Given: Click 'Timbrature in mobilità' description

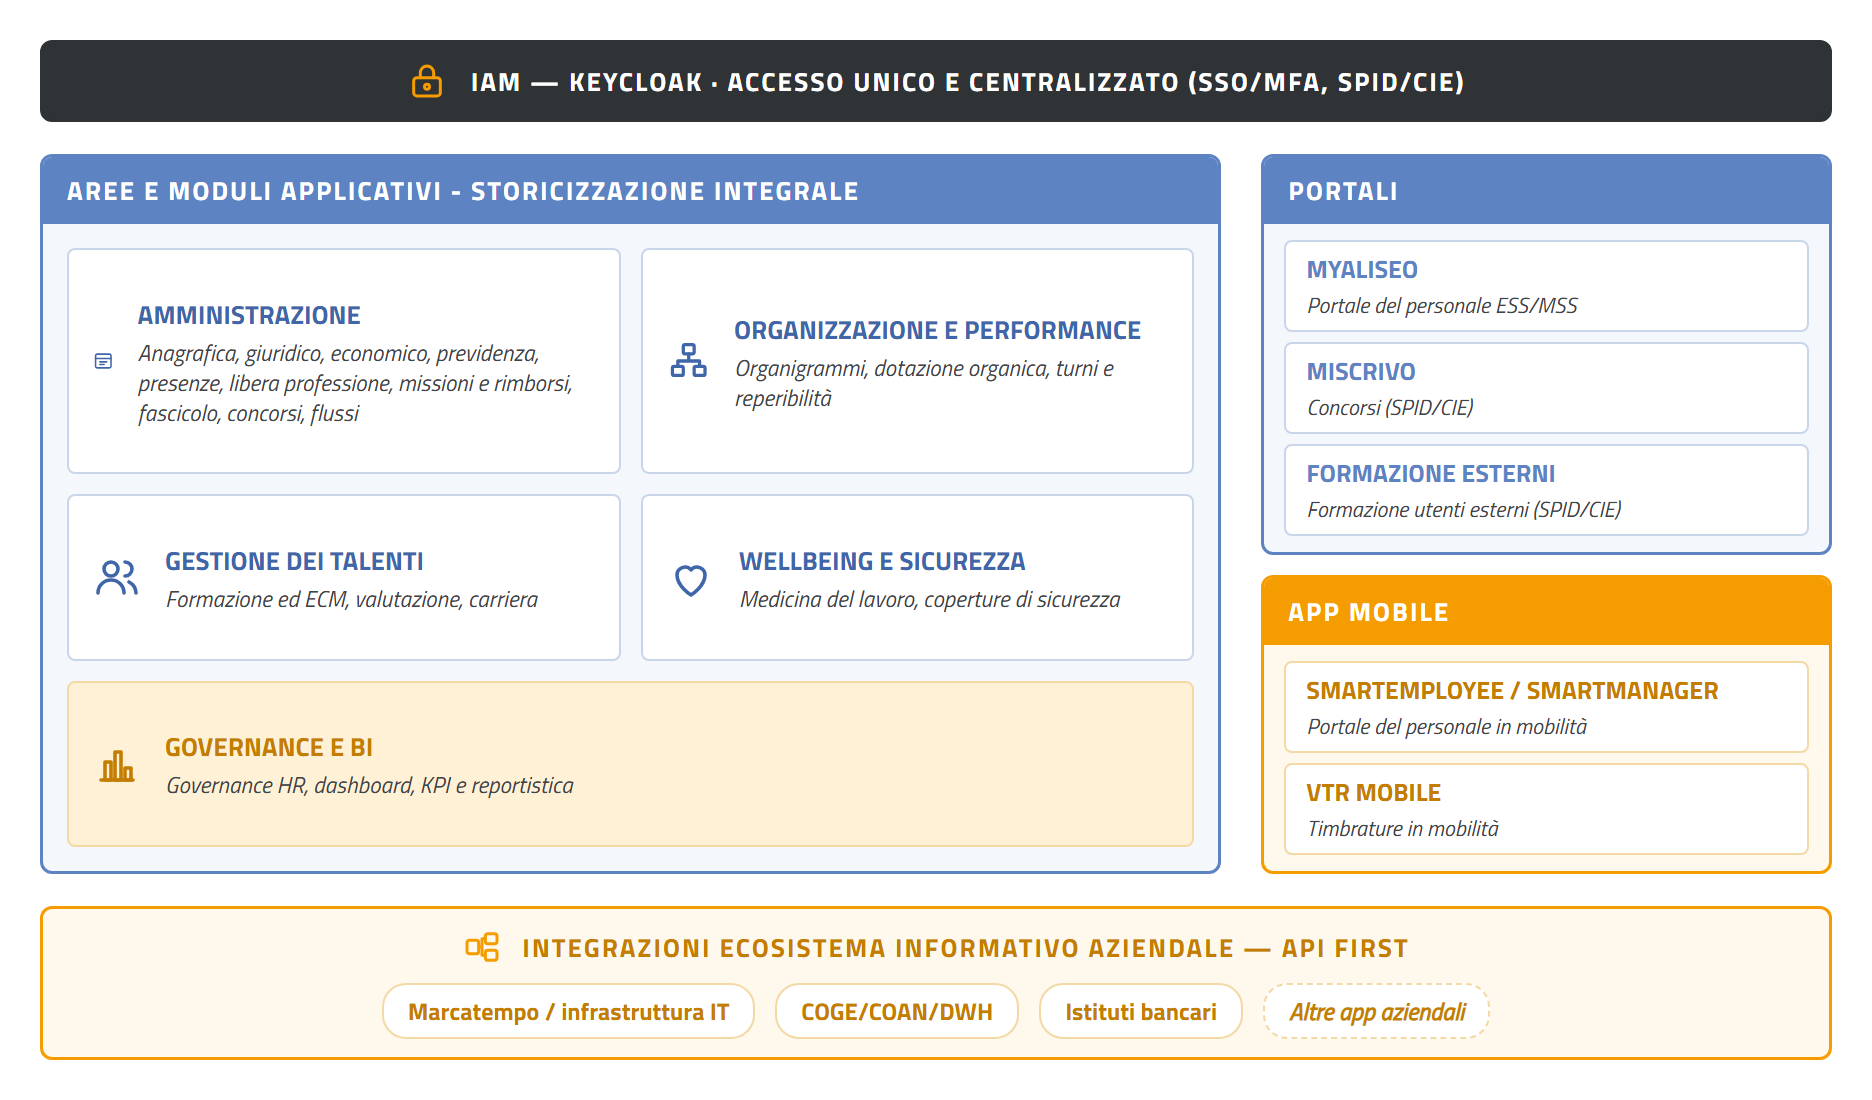Looking at the screenshot, I should (1403, 828).
